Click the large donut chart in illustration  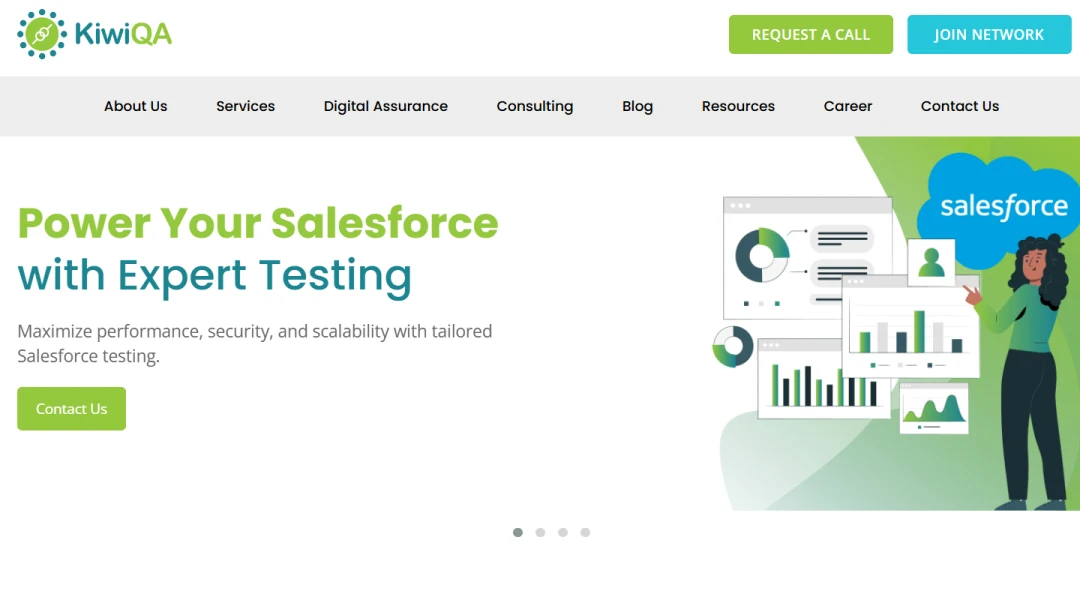click(x=762, y=255)
